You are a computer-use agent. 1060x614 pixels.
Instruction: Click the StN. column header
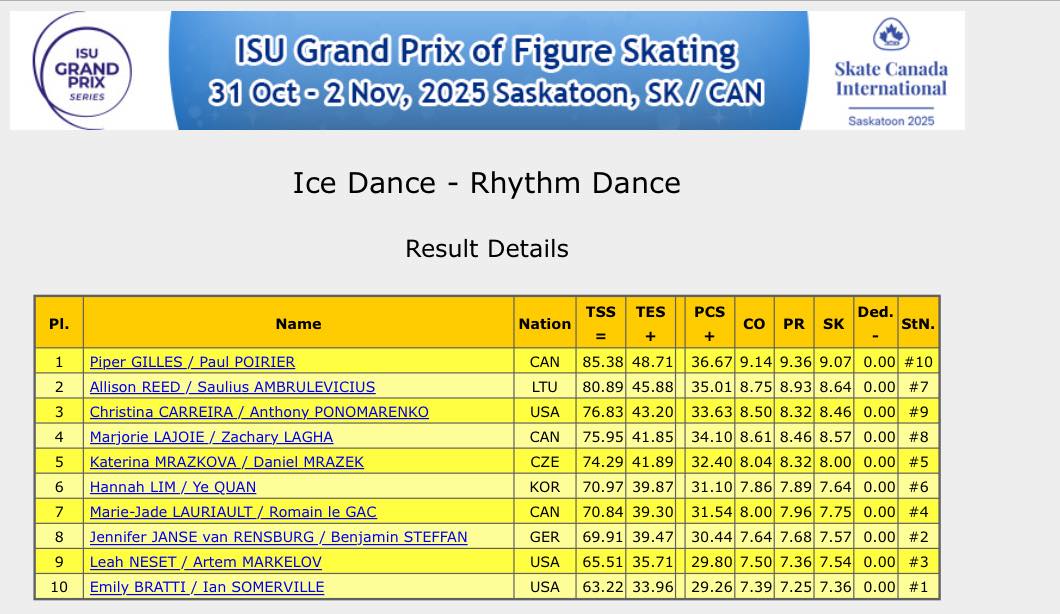918,323
